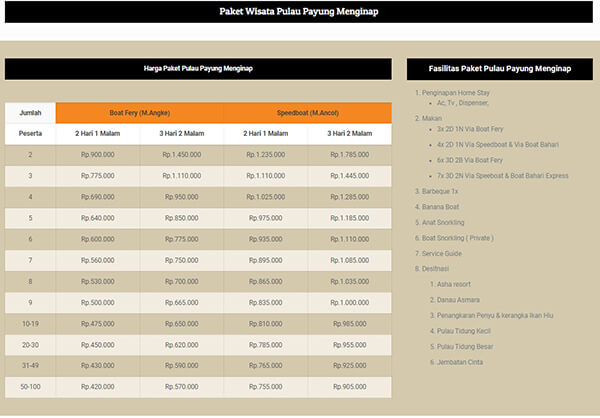Screen dimensions: 600x418
Task: Click '2 Hari 1 Malam' under Boat Fery
Action: (98, 134)
